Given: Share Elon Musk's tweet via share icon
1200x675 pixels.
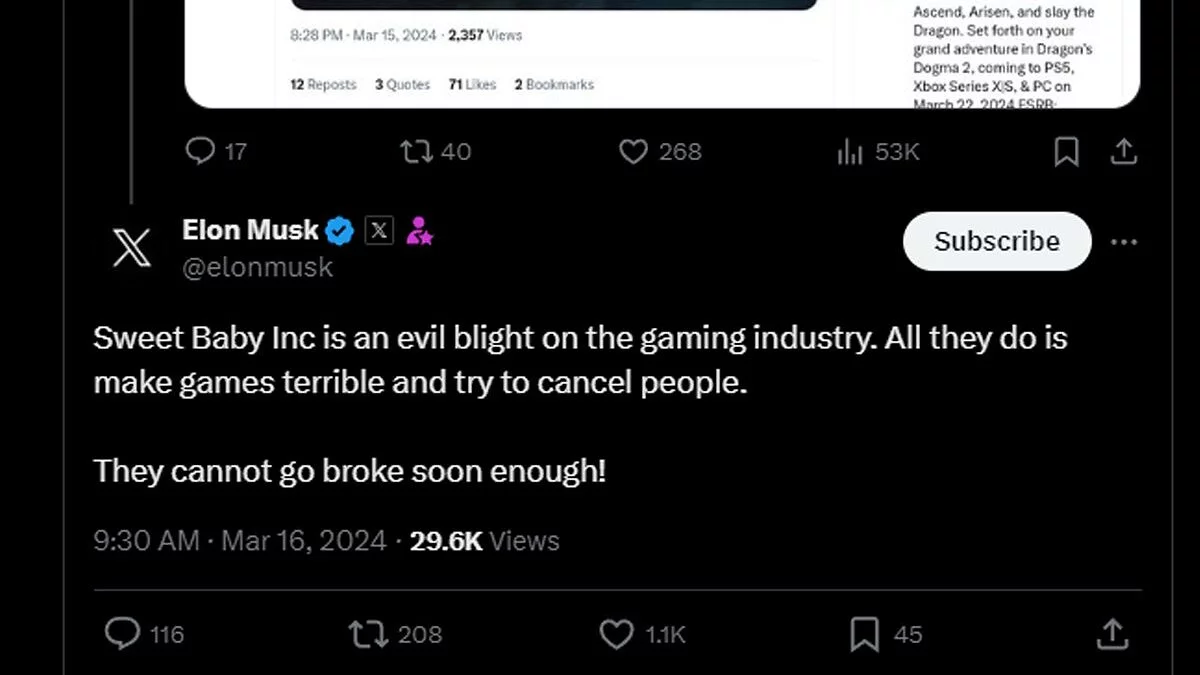Looking at the screenshot, I should pos(1112,634).
